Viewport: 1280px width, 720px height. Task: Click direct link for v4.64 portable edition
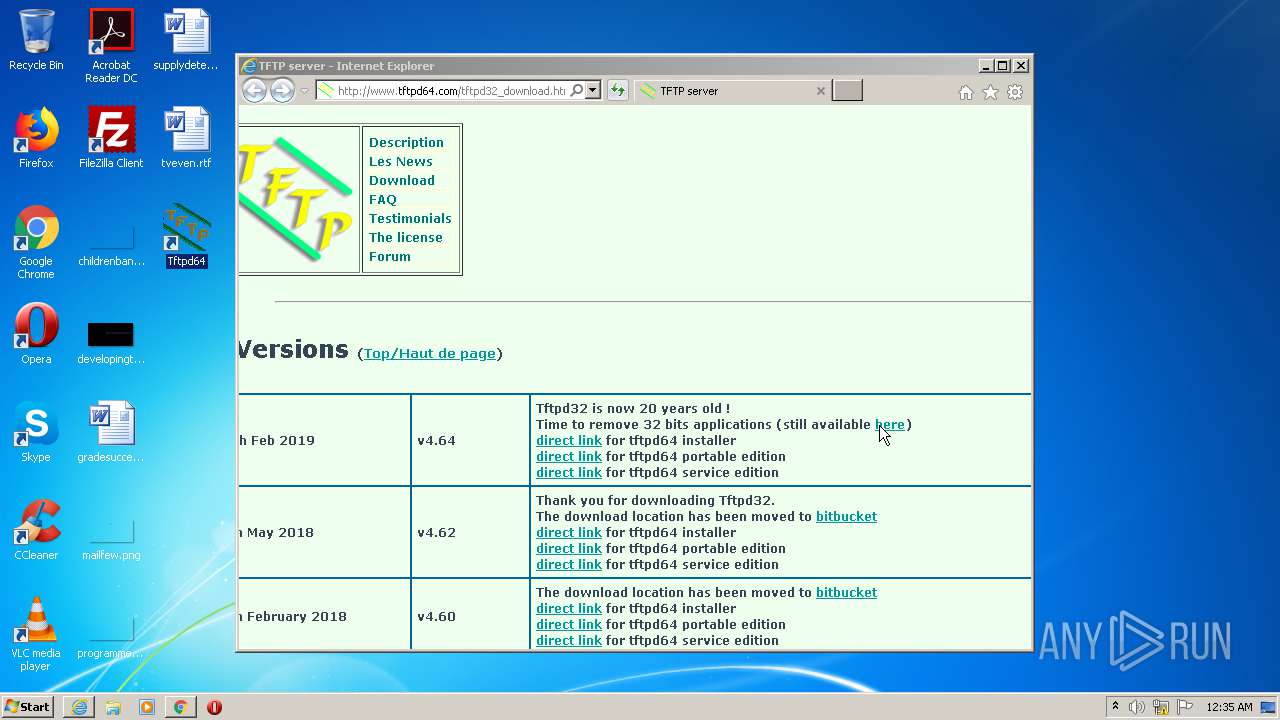[x=569, y=456]
